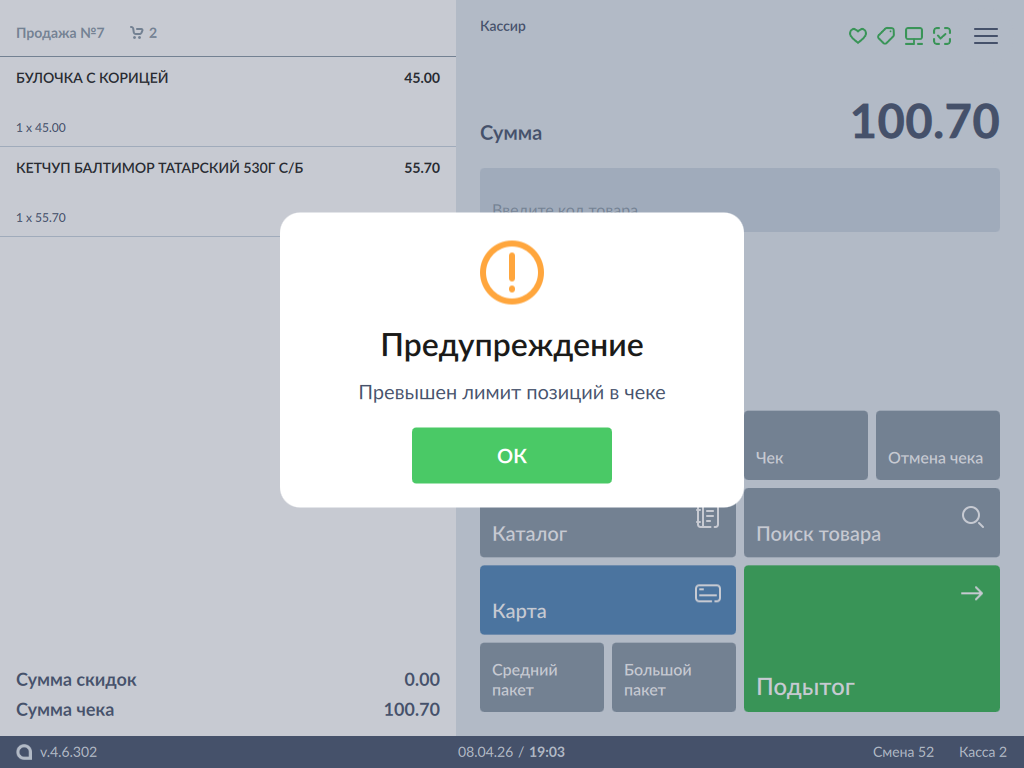The height and width of the screenshot is (768, 1024).
Task: Click the magnifier icon on Поиск товара
Action: point(972,517)
